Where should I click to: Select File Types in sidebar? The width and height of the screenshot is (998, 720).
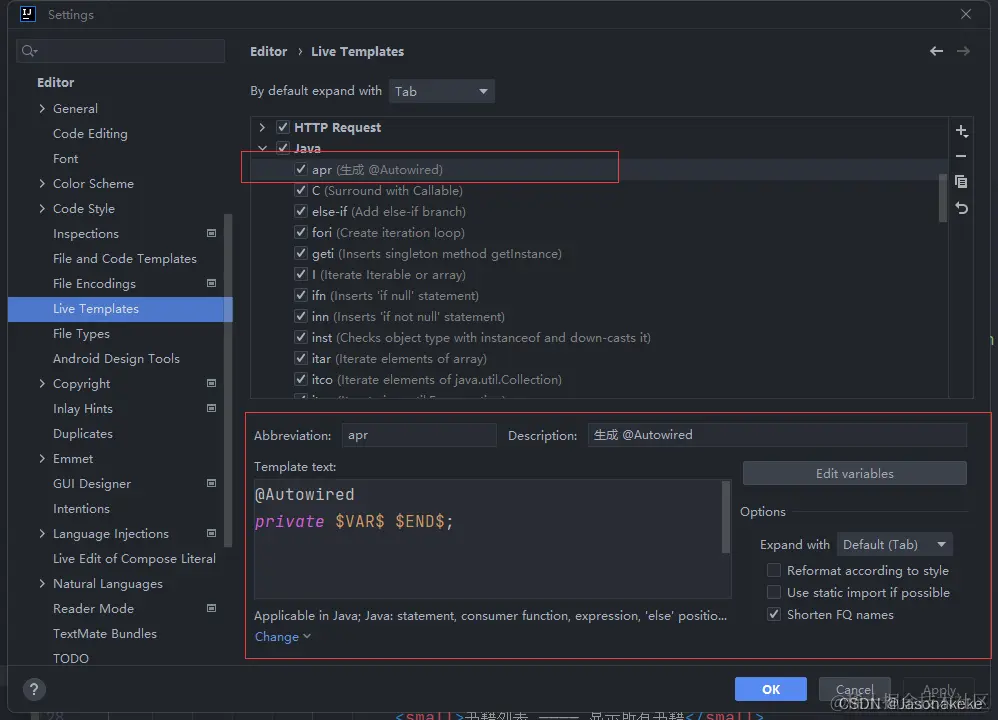click(x=81, y=334)
